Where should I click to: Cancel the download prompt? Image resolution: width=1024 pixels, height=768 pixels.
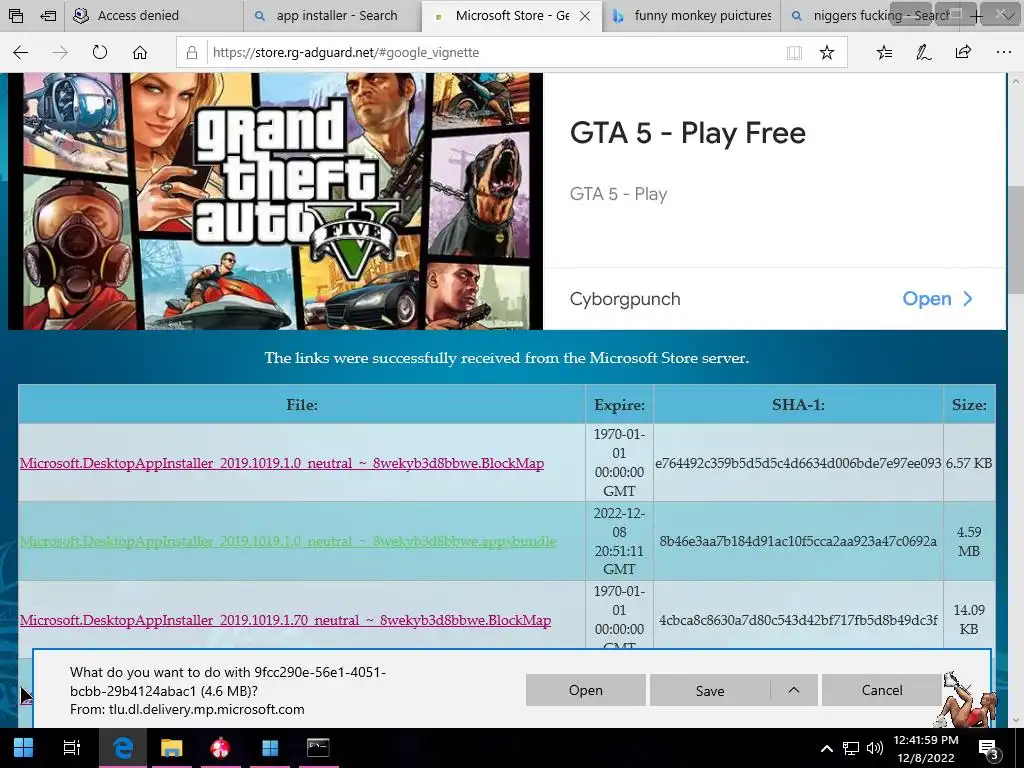click(x=882, y=690)
